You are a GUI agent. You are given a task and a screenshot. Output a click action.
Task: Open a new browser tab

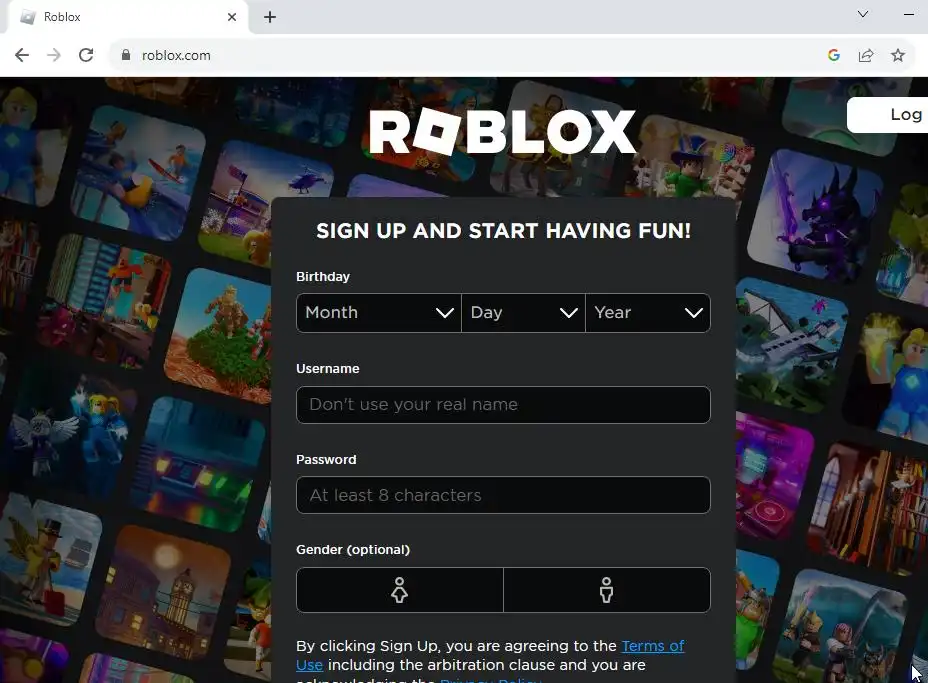pyautogui.click(x=270, y=17)
